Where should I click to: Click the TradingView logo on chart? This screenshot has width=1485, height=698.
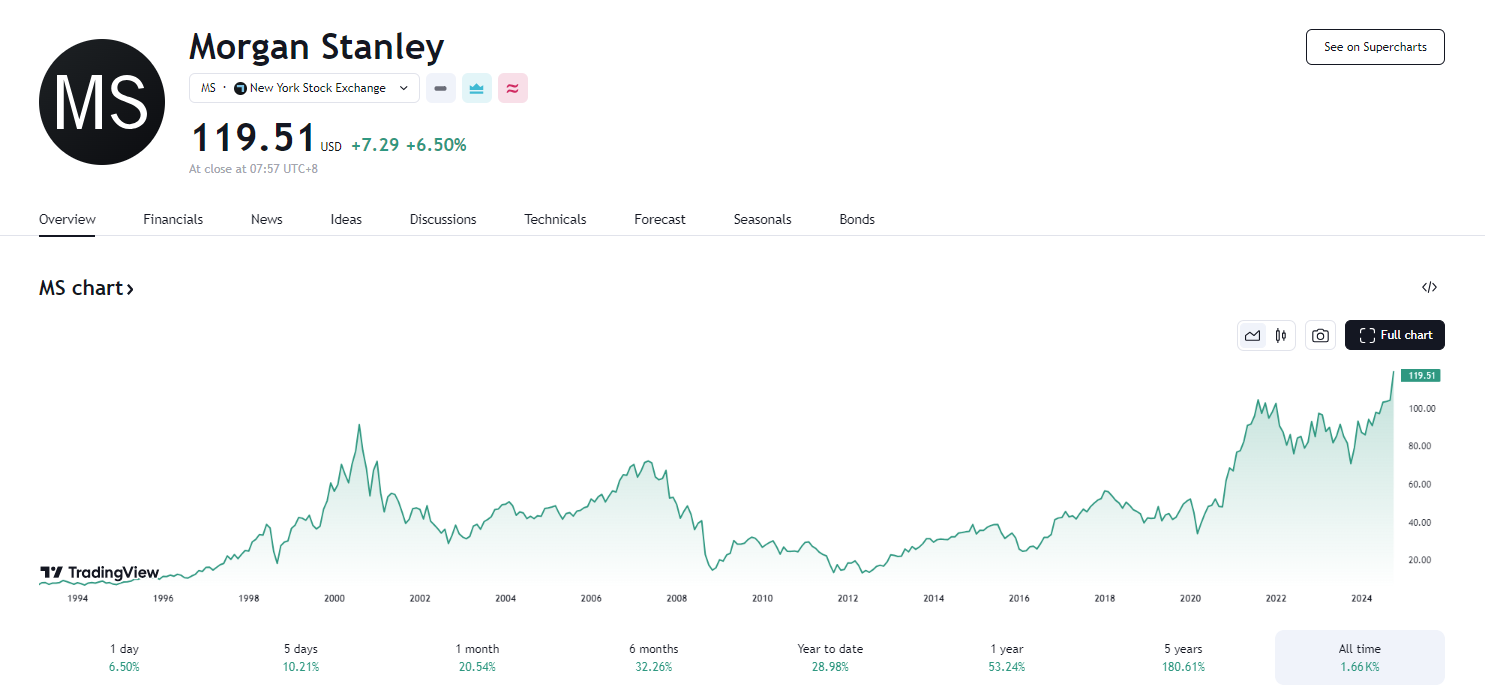99,573
